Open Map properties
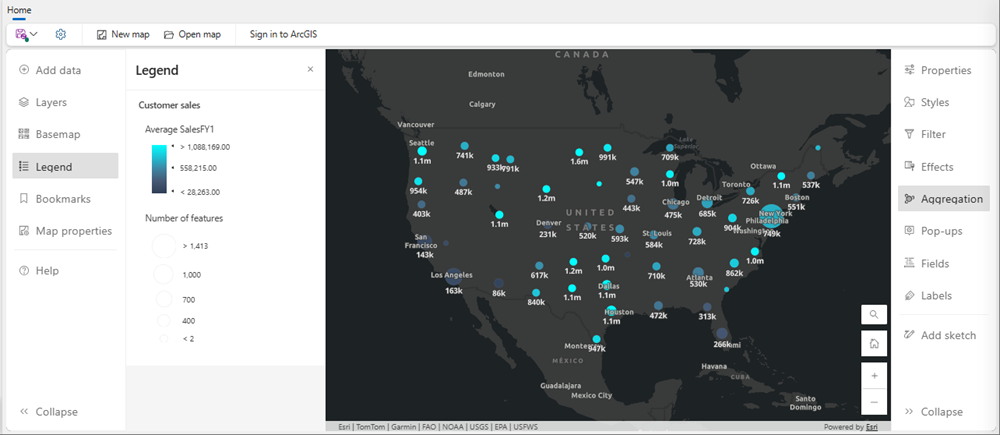The image size is (1000, 435). (65, 231)
